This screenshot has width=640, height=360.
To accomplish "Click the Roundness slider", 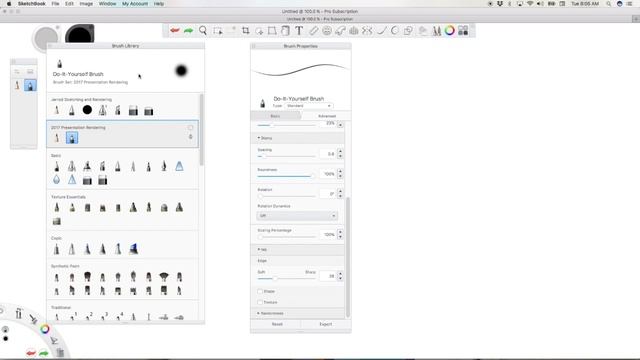I will (287, 176).
